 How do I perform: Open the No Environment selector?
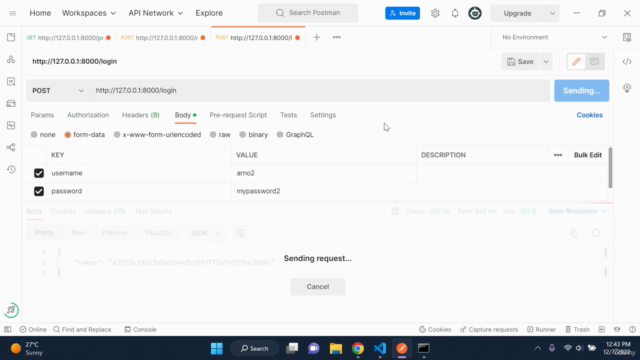click(x=554, y=37)
